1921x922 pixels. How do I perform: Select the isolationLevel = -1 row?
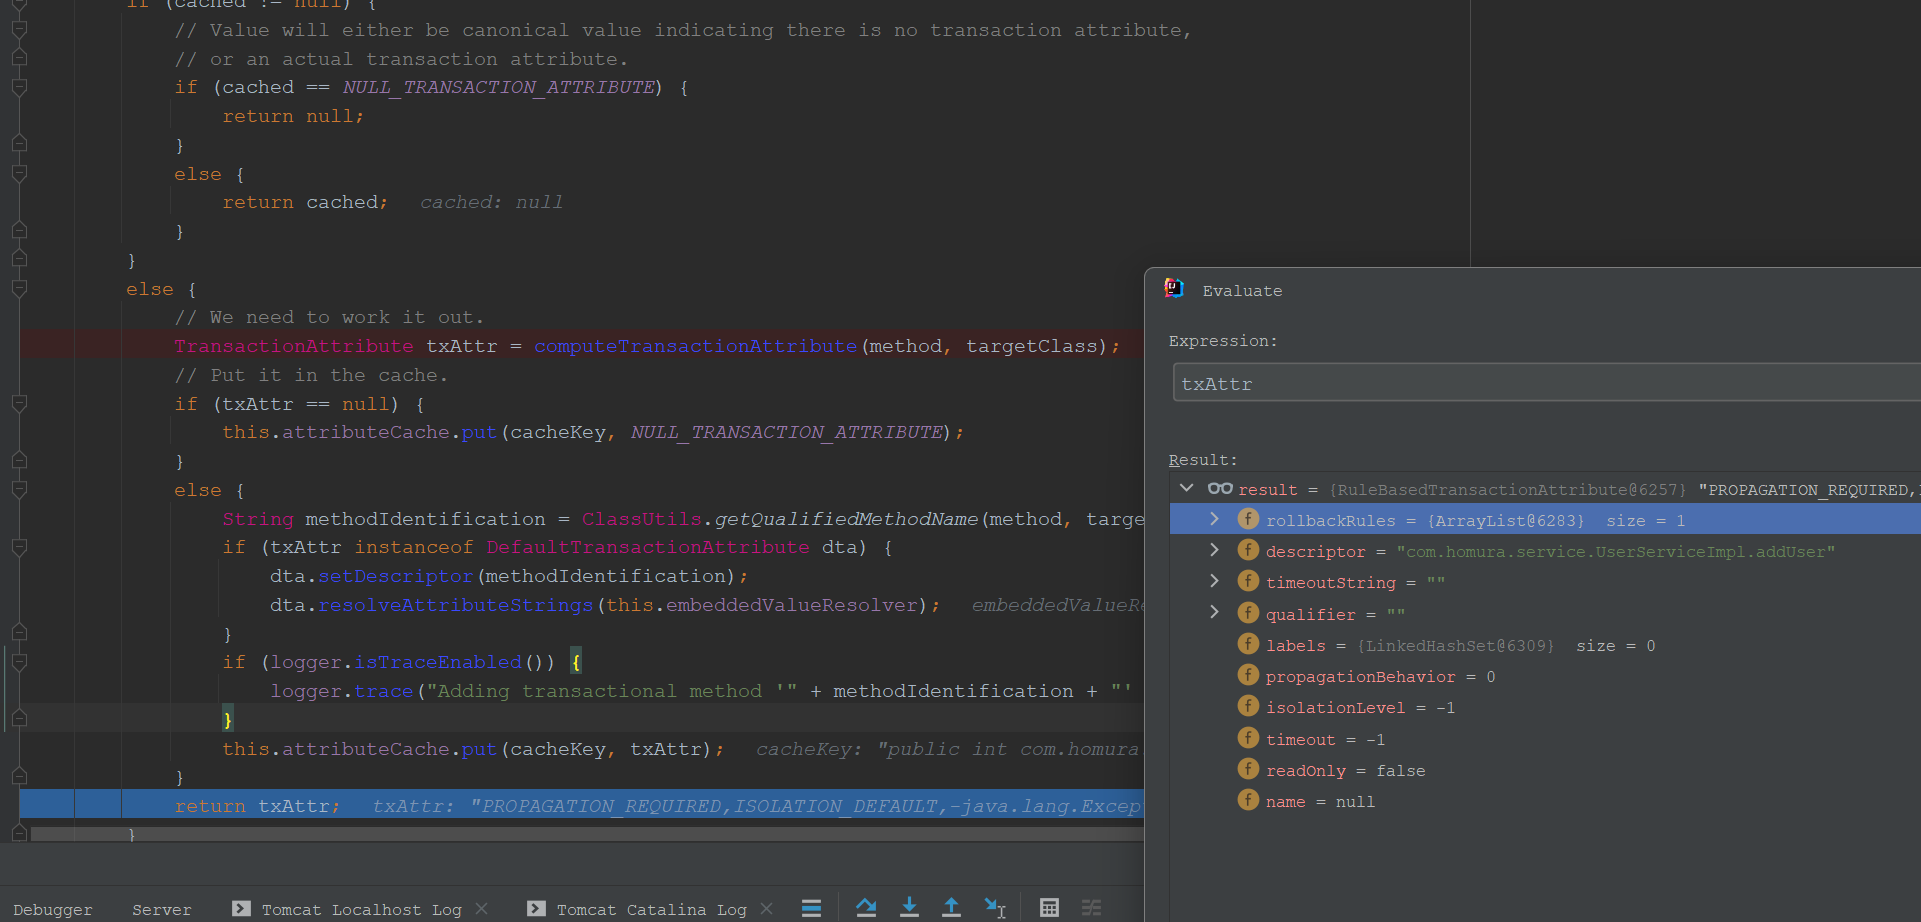click(x=1545, y=707)
